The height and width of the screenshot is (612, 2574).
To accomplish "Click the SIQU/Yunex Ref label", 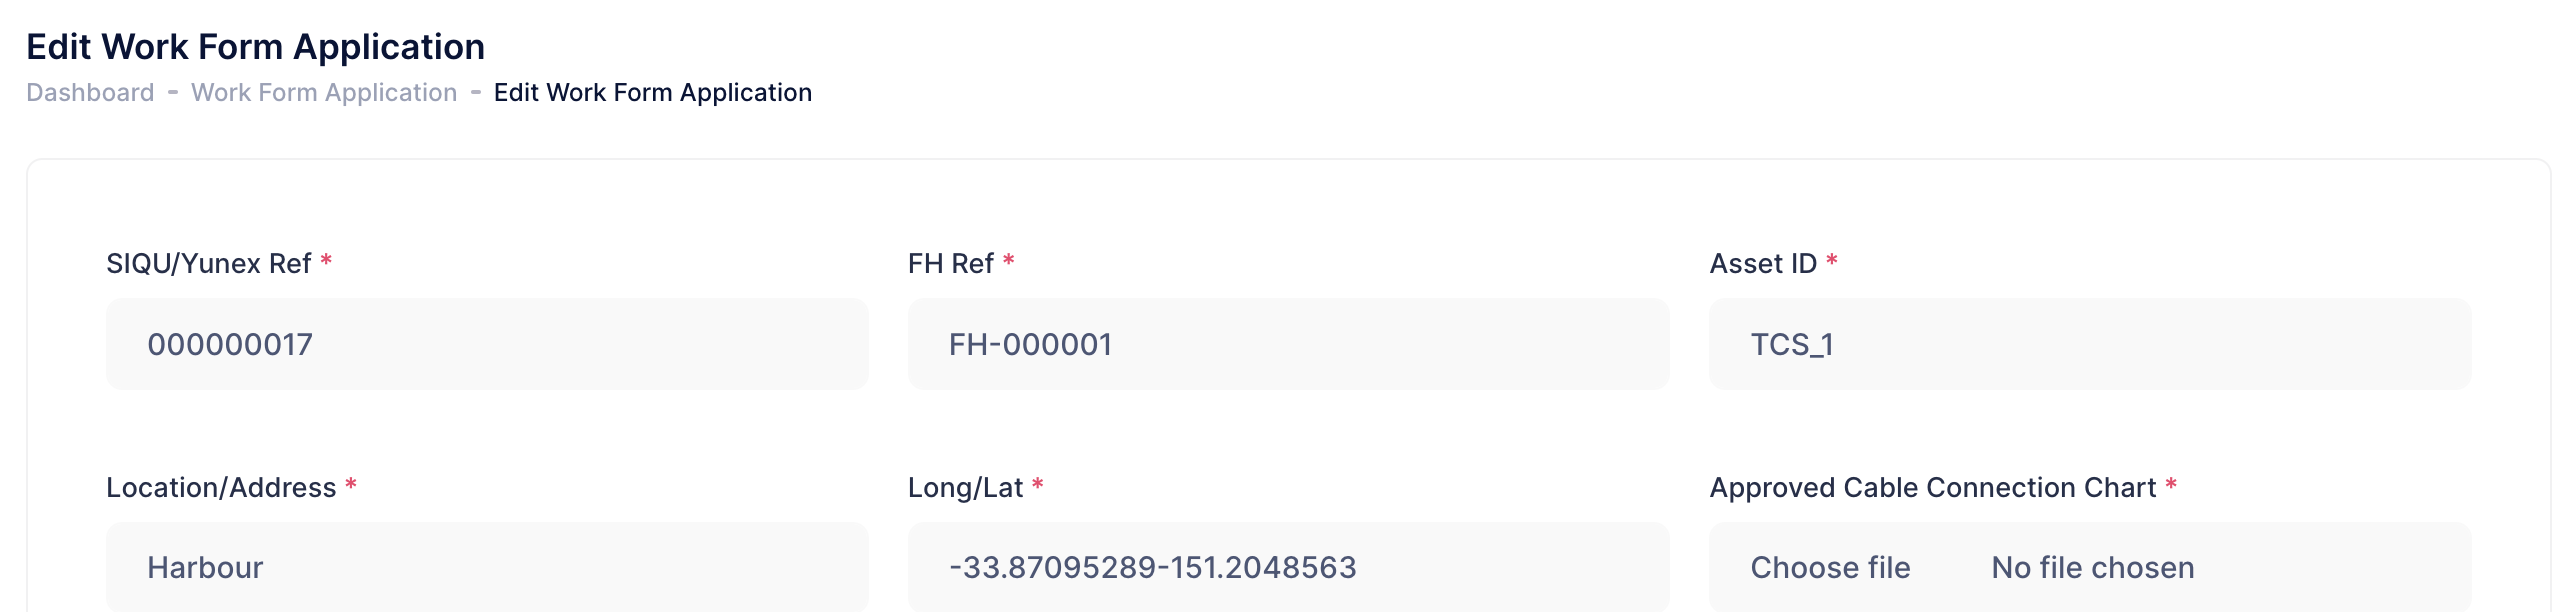I will tap(208, 264).
